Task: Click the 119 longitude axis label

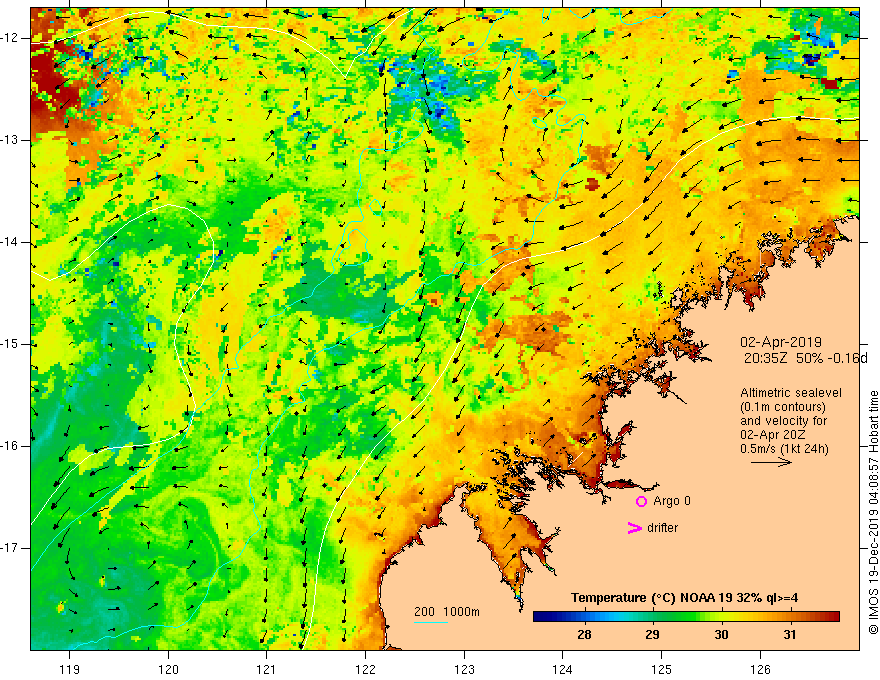Action: click(x=70, y=669)
